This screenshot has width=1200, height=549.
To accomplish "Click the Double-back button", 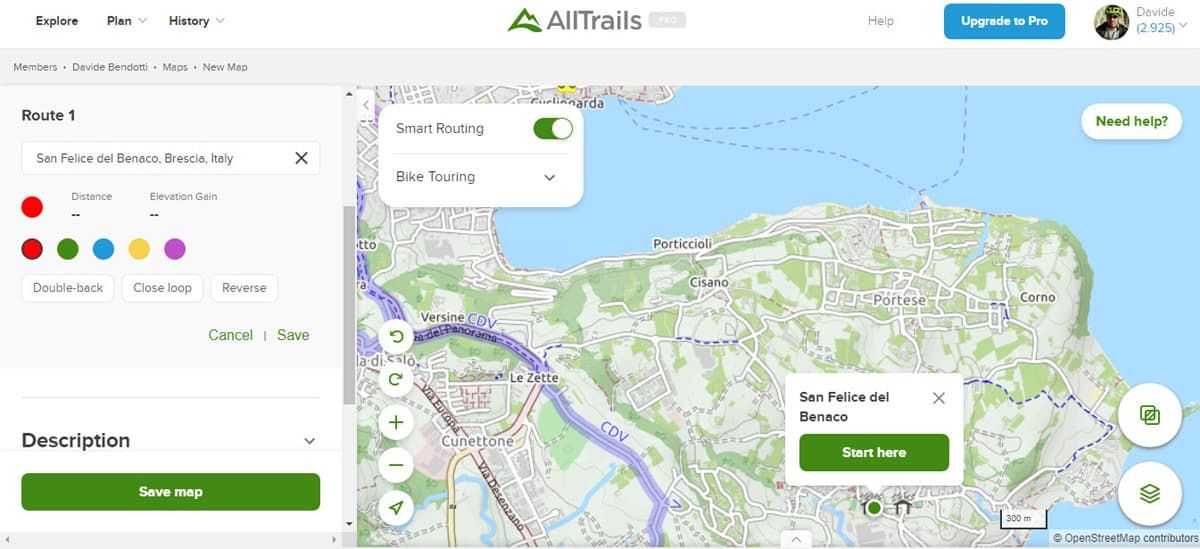I will click(68, 288).
